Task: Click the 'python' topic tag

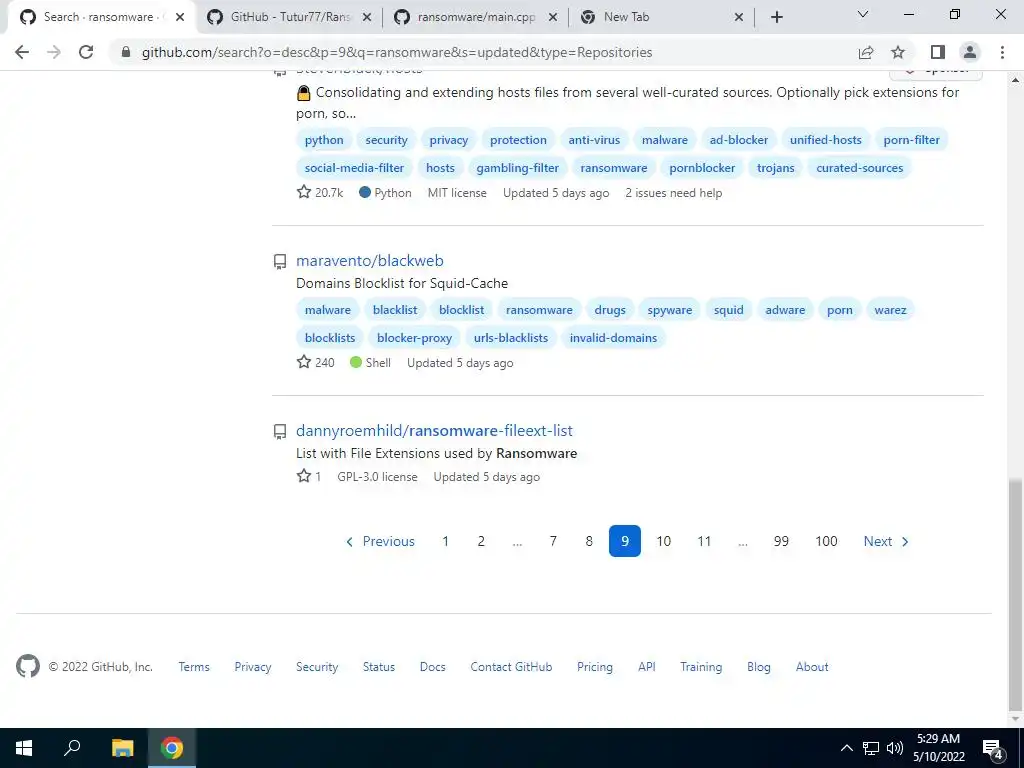Action: tap(324, 140)
